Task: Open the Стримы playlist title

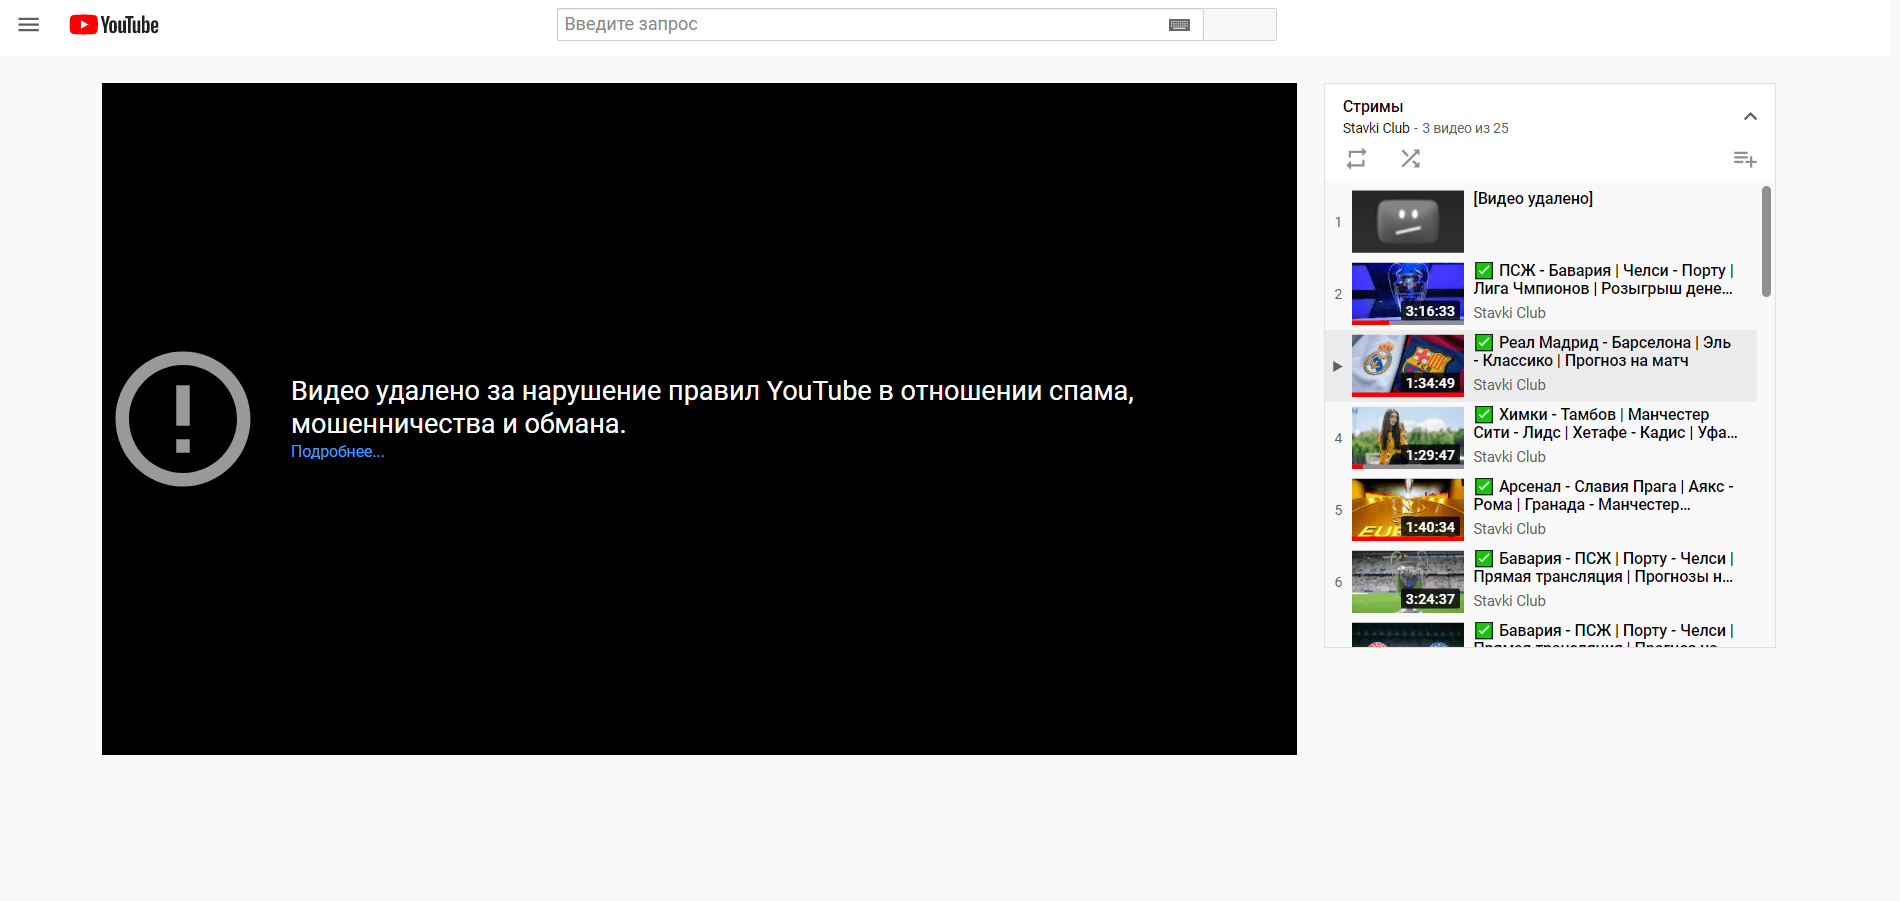Action: click(1373, 106)
